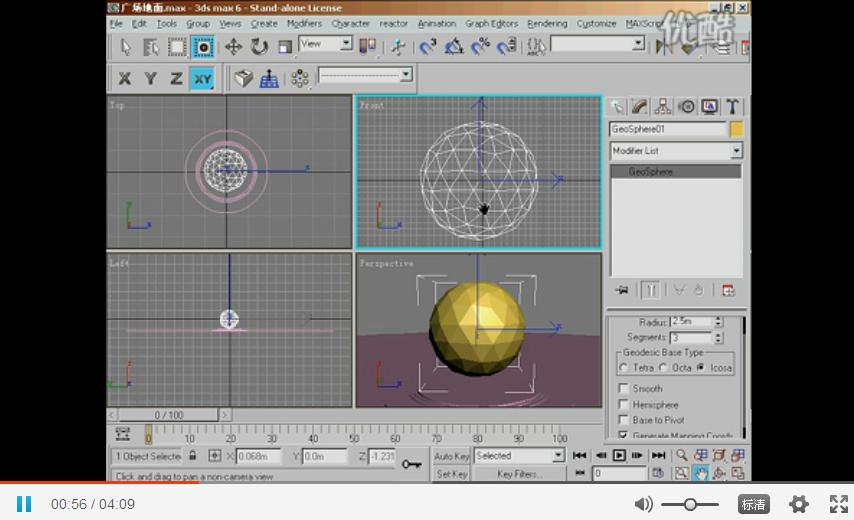
Task: Toggle the Percent Snap tool
Action: (480, 47)
